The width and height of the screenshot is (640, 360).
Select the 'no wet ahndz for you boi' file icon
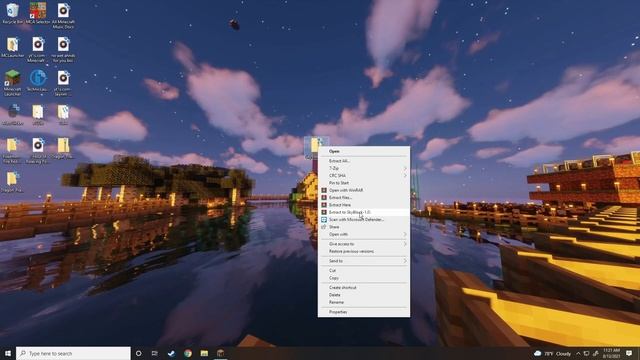[x=63, y=50]
